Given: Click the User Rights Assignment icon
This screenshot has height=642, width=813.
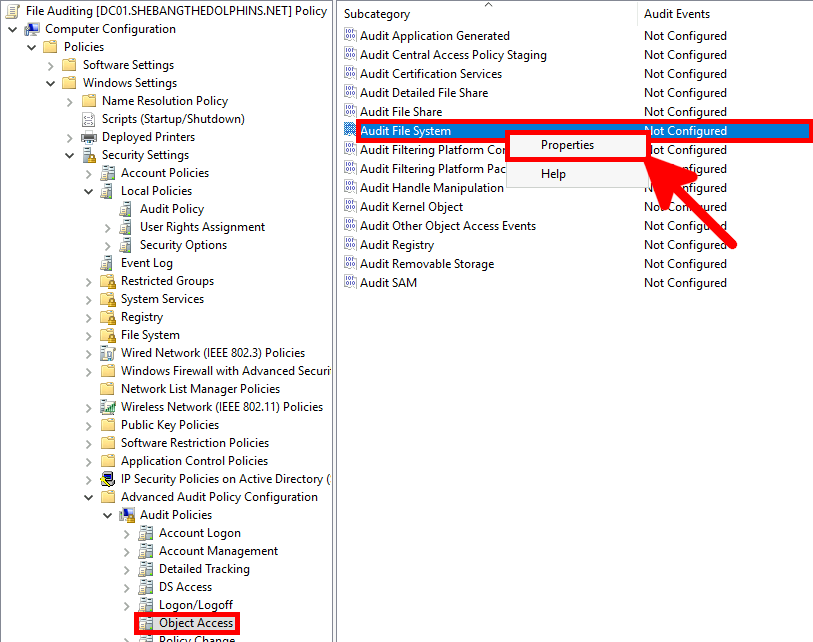Looking at the screenshot, I should click(x=126, y=226).
